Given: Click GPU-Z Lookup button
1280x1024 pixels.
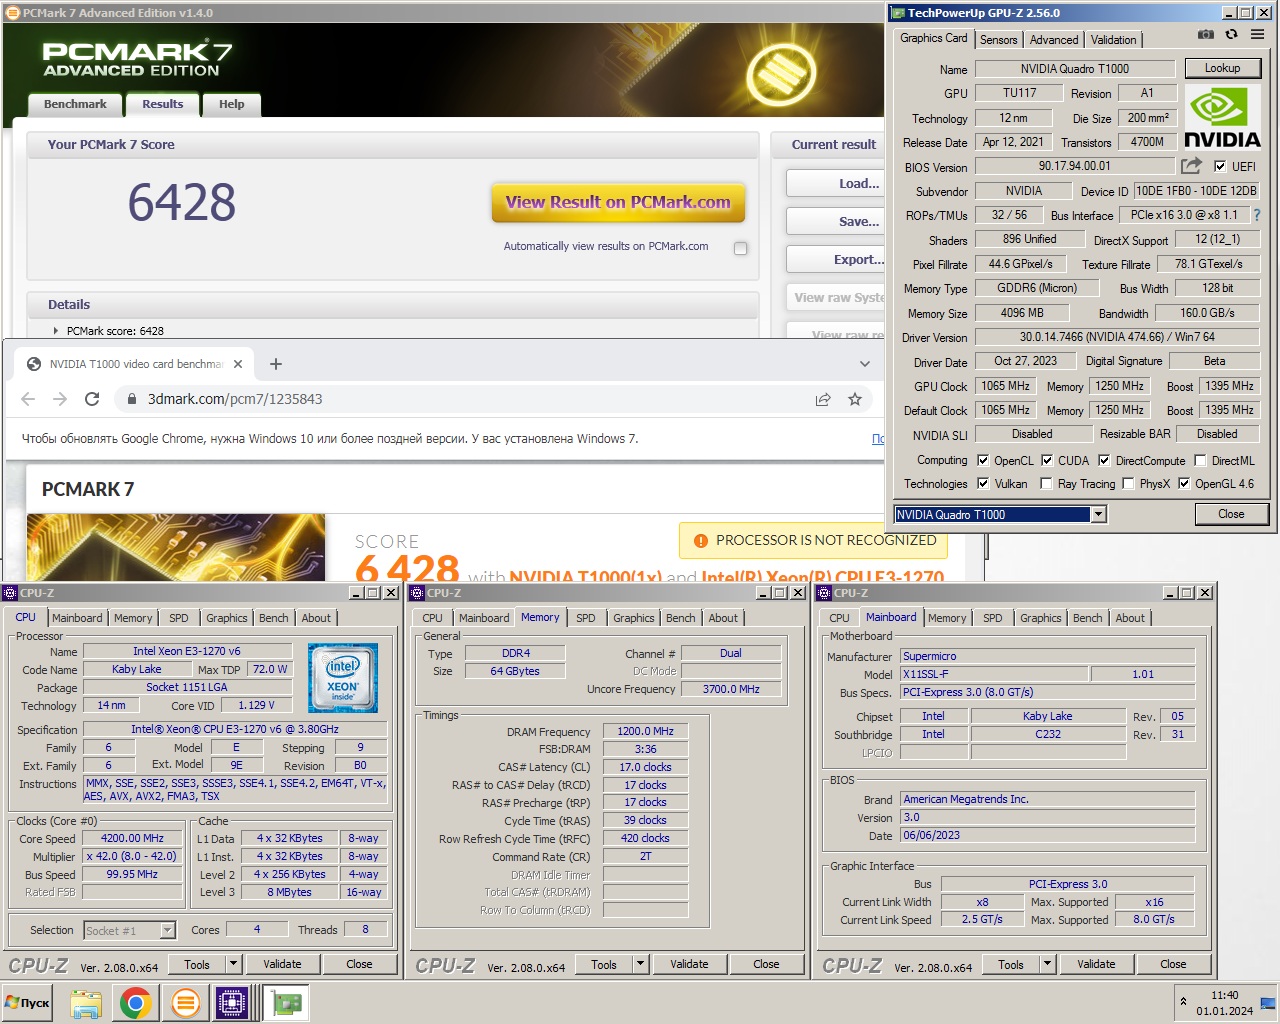Looking at the screenshot, I should (x=1222, y=68).
